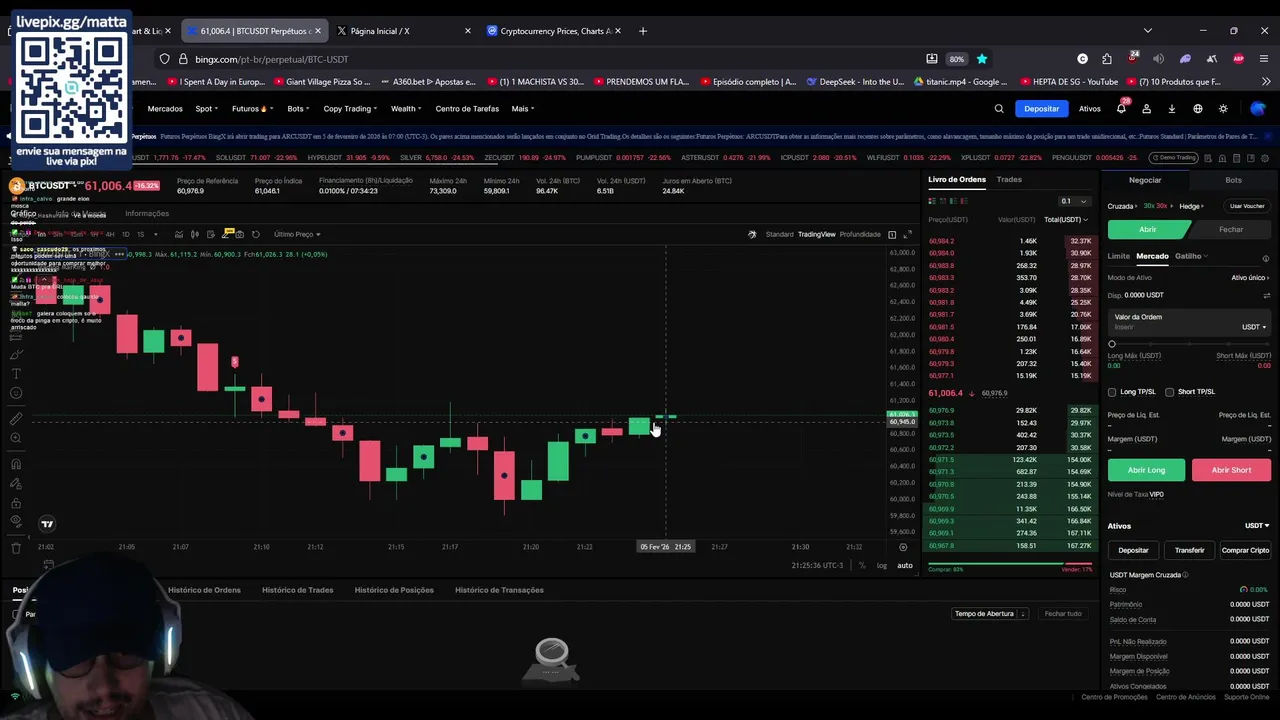Open the USDT unit dropdown in order value
The height and width of the screenshot is (720, 1280).
point(1254,327)
